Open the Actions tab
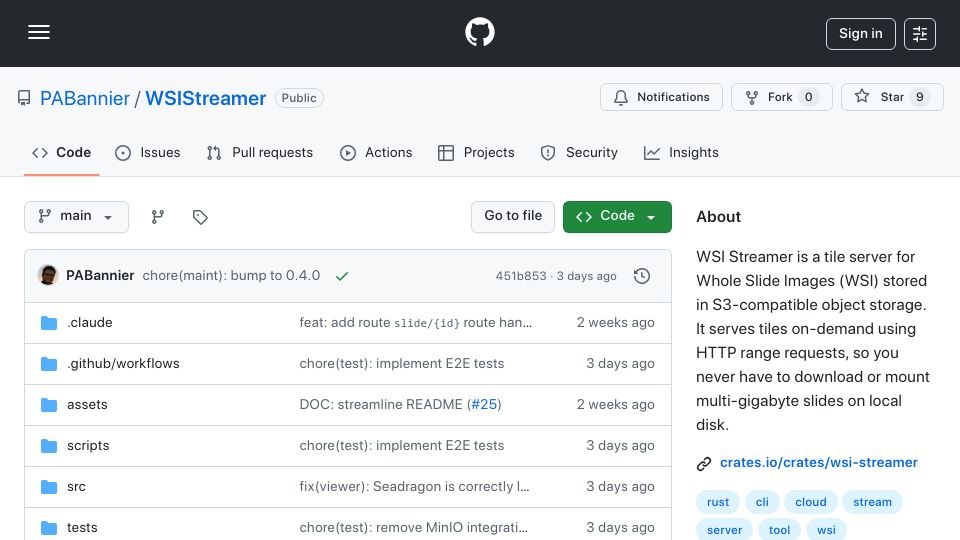This screenshot has height=540, width=960. [x=376, y=152]
